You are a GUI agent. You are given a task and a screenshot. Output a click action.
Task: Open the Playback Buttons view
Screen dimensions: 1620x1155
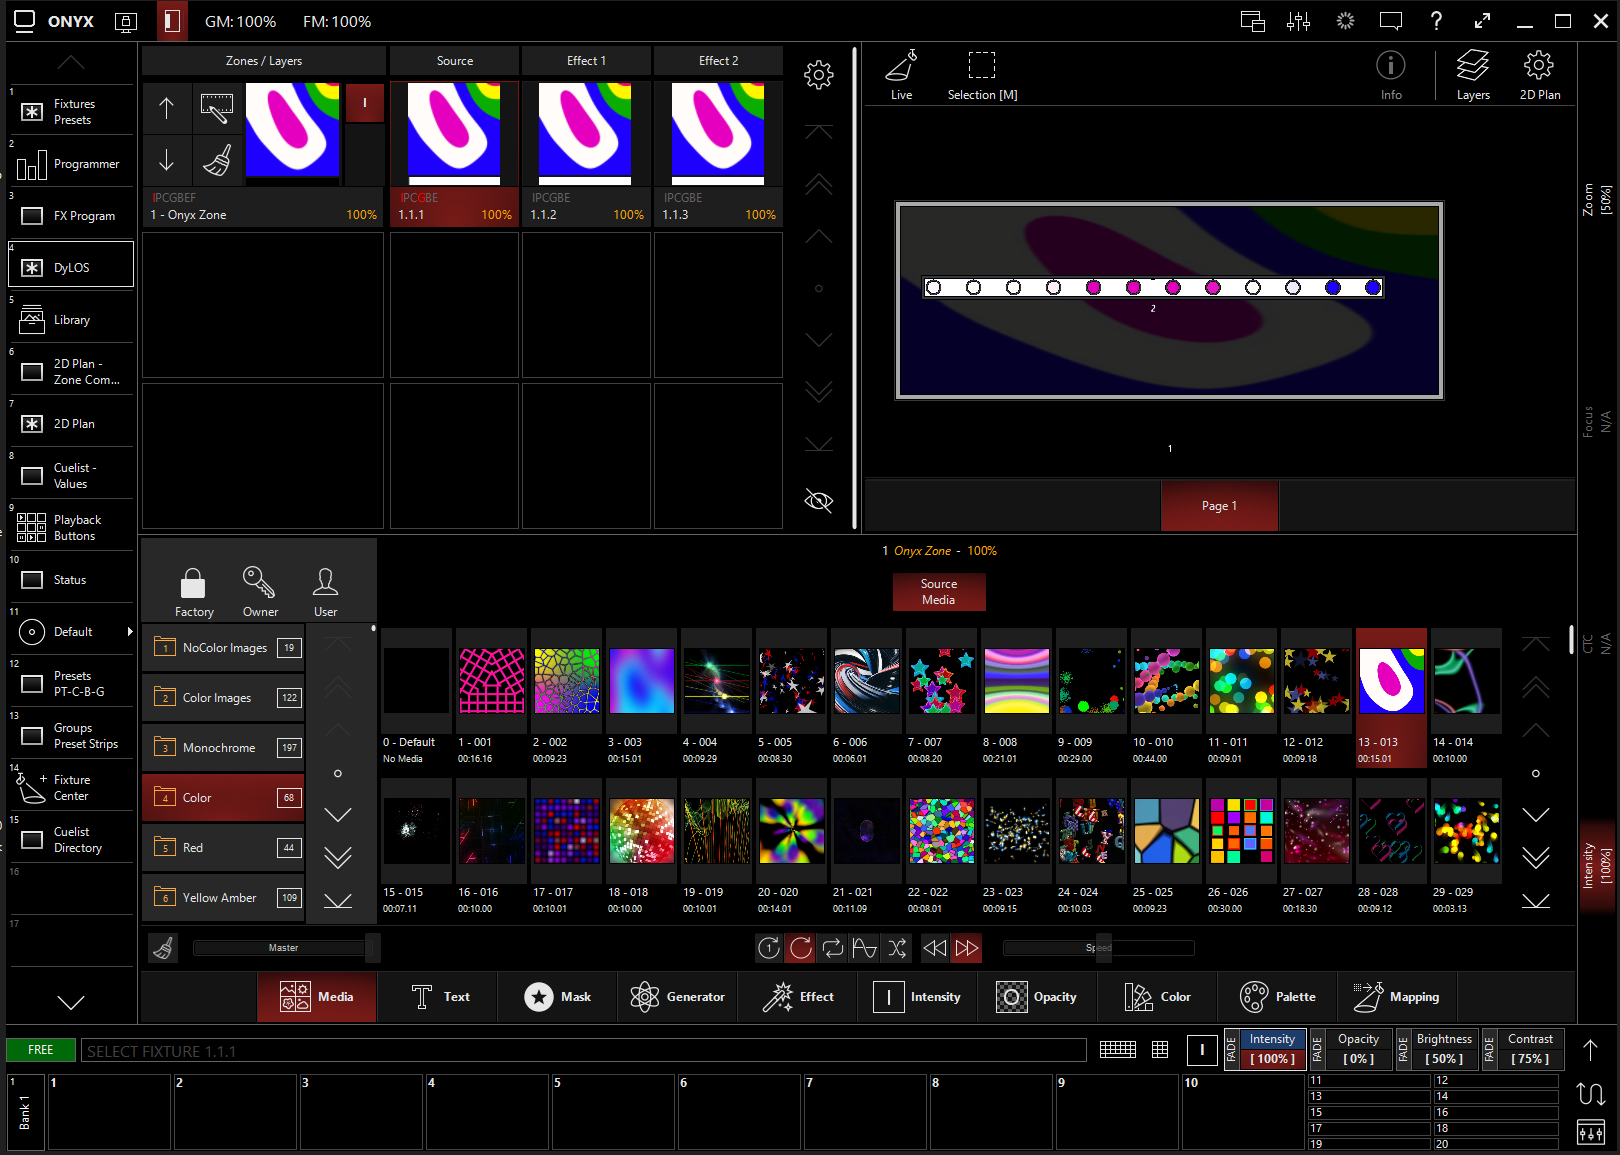pos(71,528)
